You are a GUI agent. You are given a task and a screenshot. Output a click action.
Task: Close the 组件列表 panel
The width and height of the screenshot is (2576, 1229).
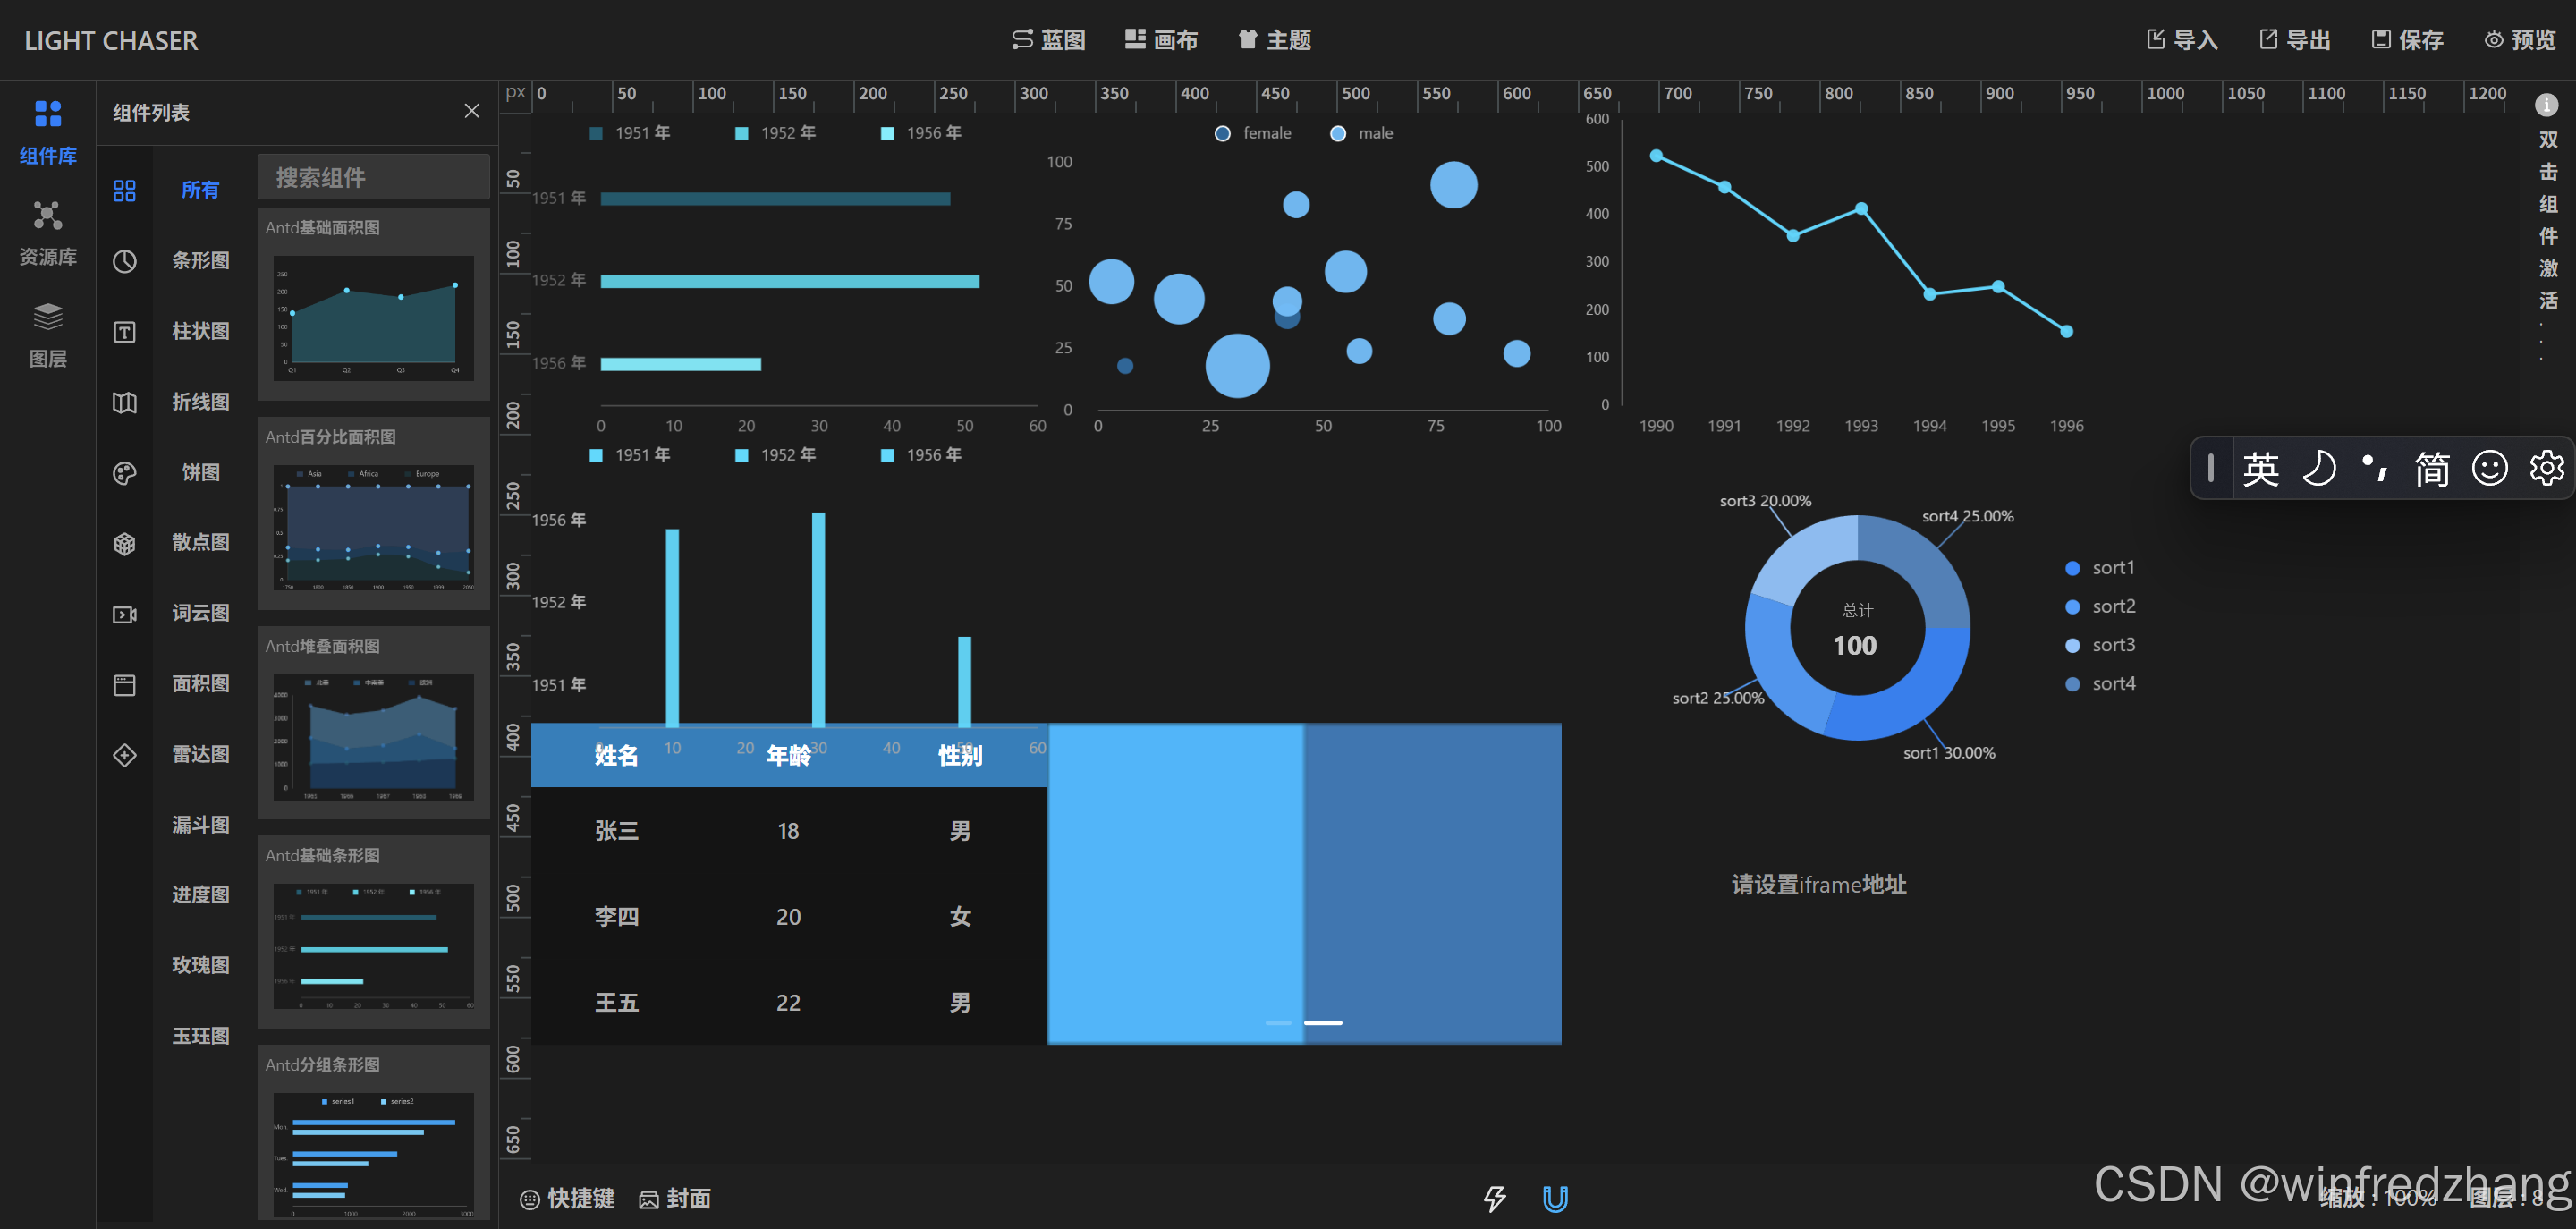[x=472, y=111]
